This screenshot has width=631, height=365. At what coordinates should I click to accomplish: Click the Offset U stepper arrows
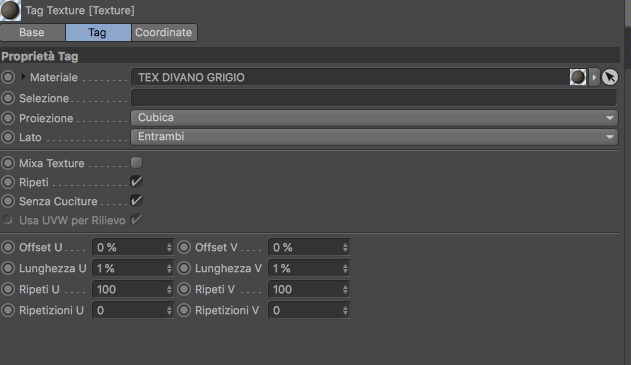(x=169, y=247)
